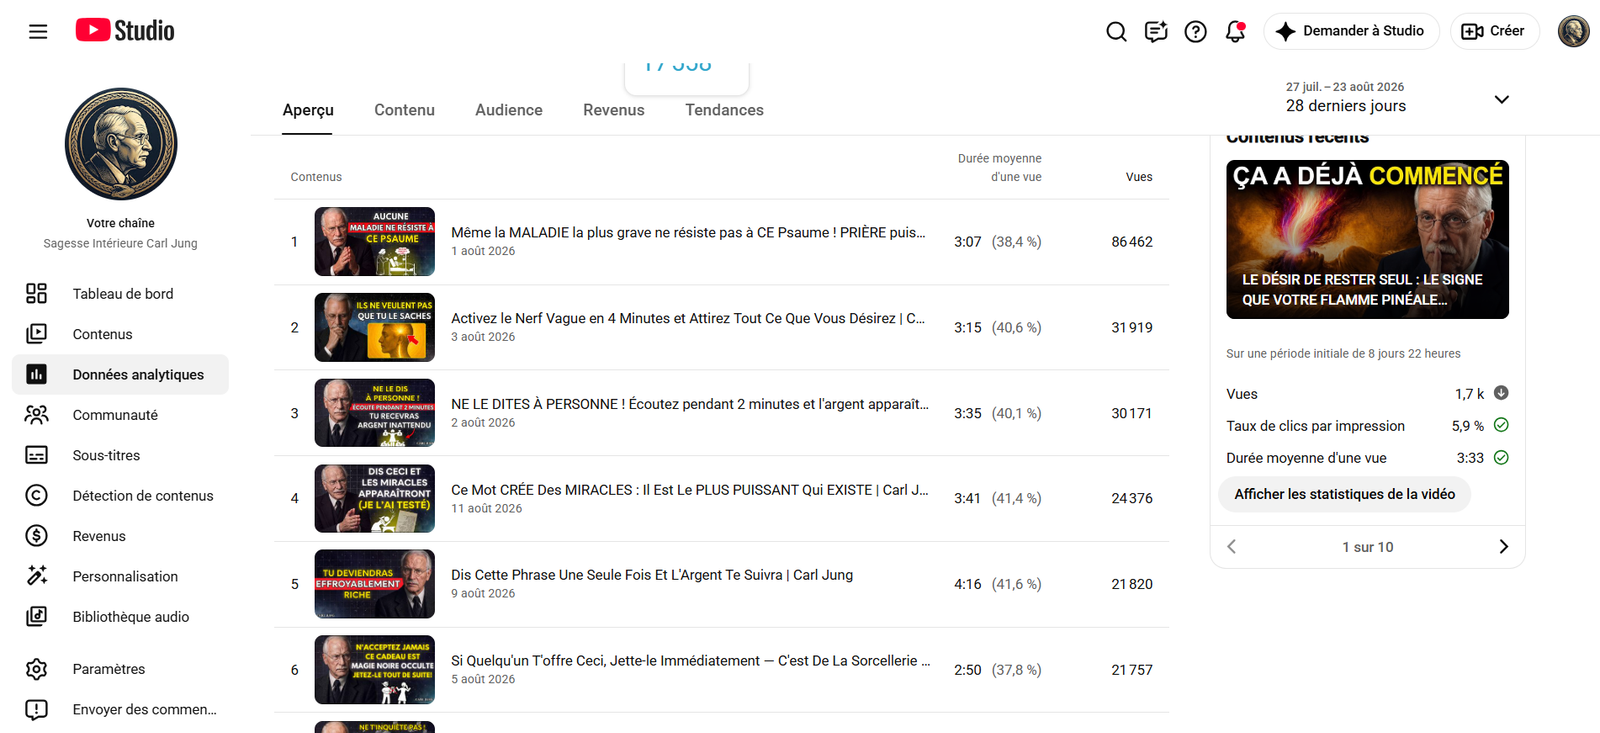Open Tableau de bord in sidebar
Viewport: 1600px width, 733px height.
pyautogui.click(x=121, y=293)
